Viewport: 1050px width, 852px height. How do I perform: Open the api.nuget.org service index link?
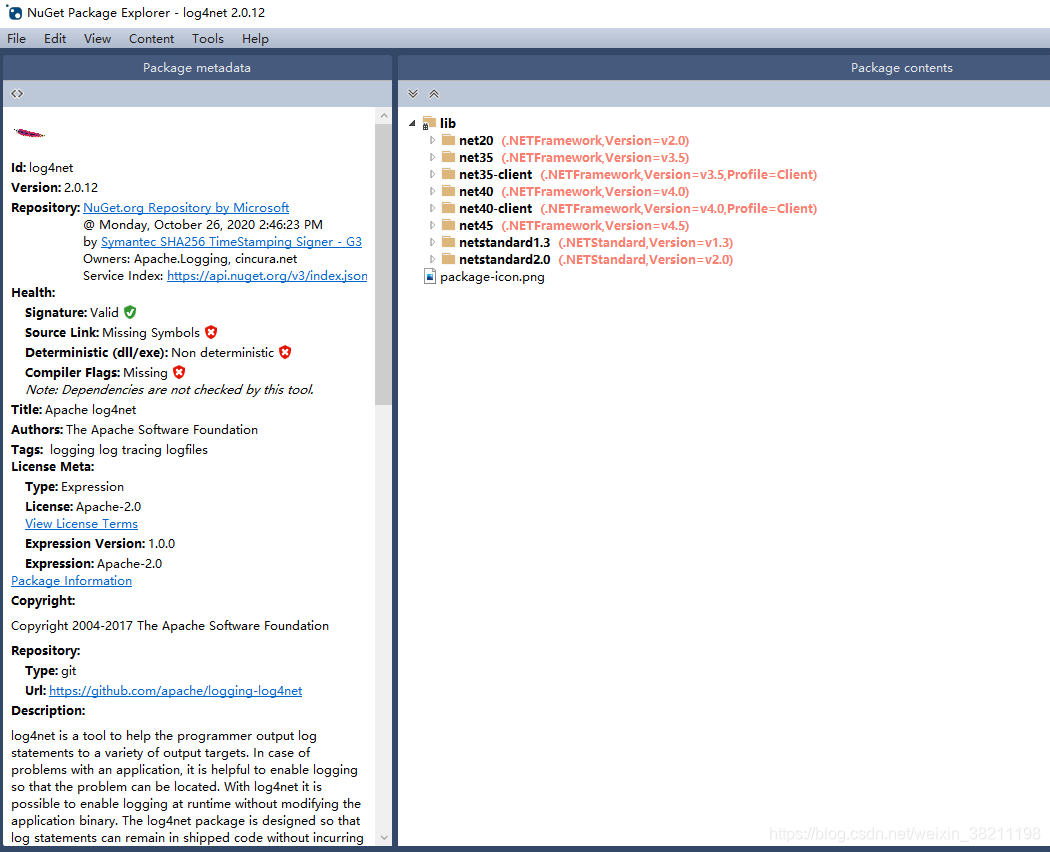click(267, 276)
